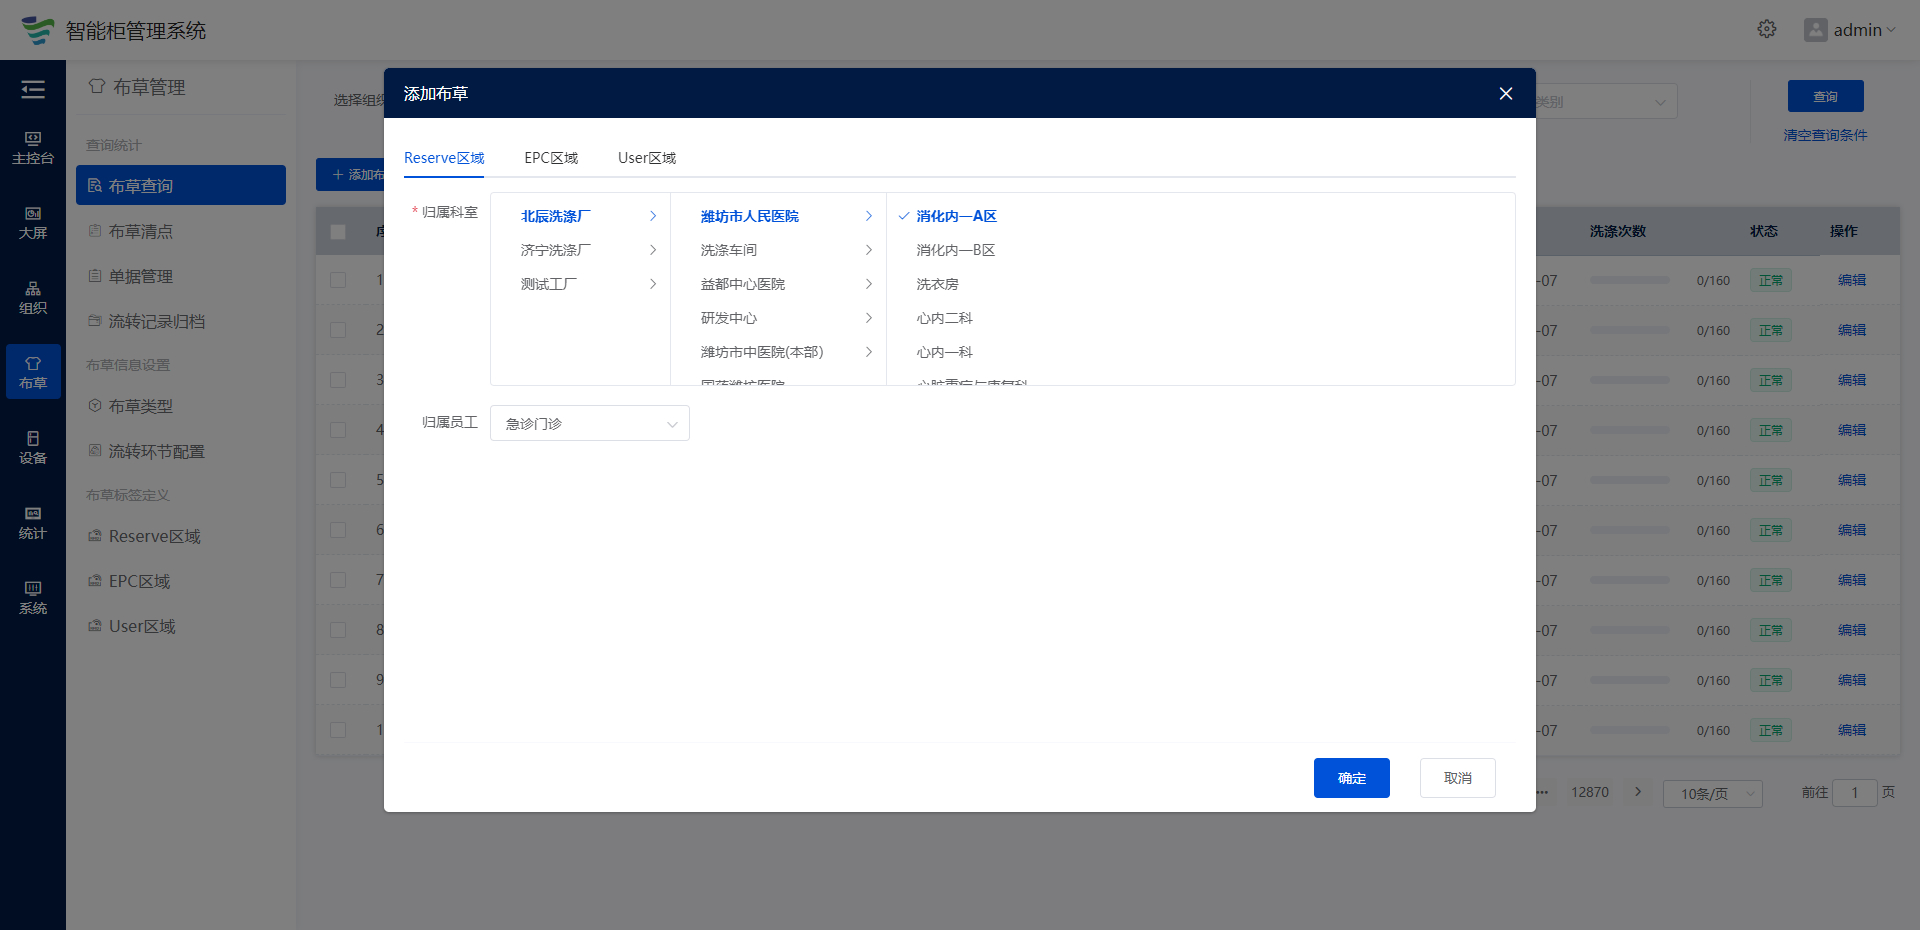1920x930 pixels.
Task: Open the 归属员工 dropdown showing 急诊门诊
Action: click(x=590, y=423)
